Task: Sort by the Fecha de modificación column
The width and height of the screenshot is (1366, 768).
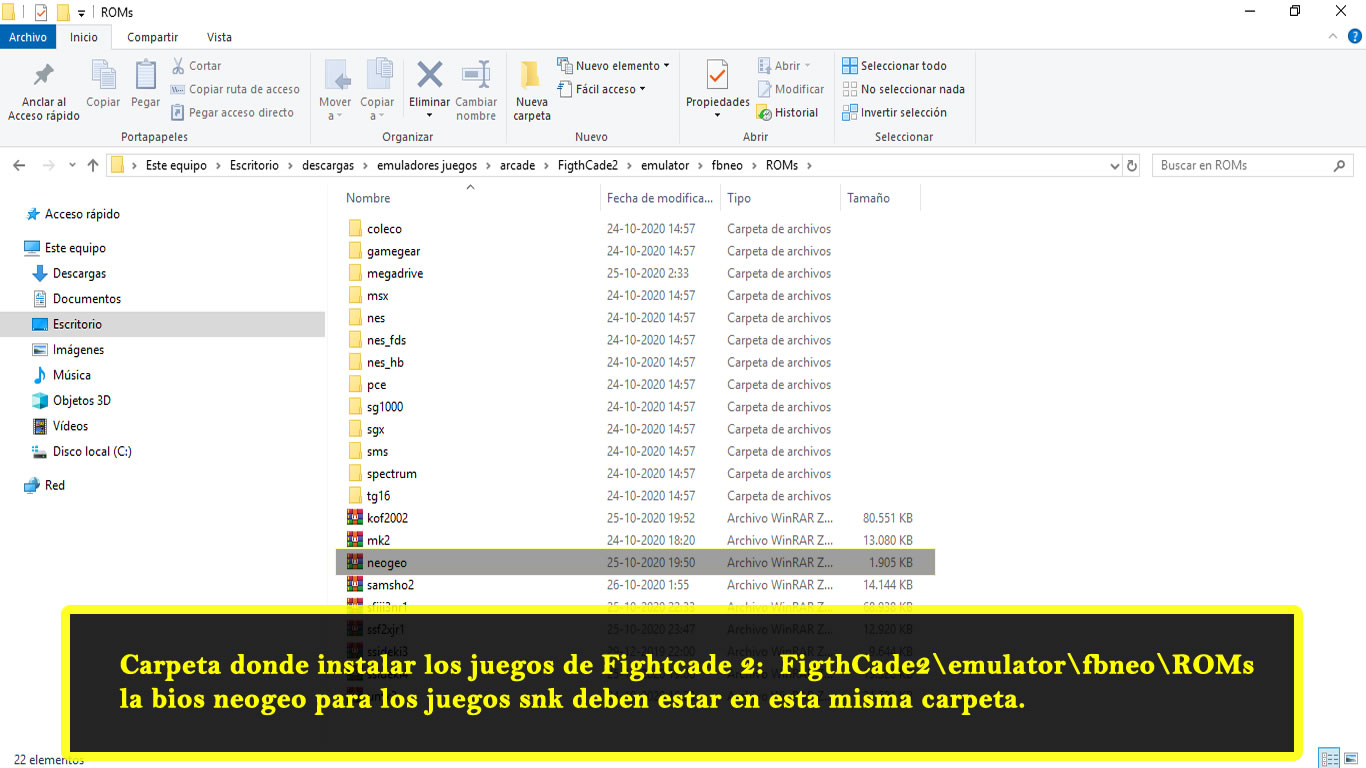Action: click(x=660, y=198)
